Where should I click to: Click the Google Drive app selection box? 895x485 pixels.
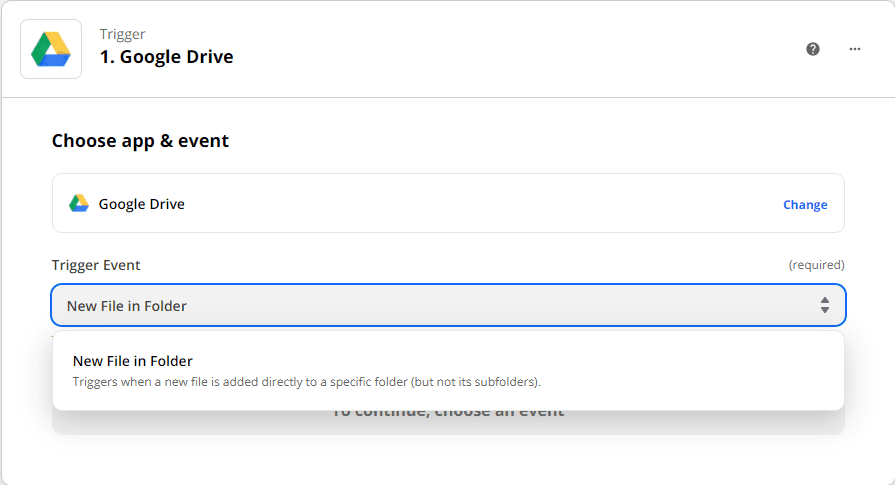coord(448,204)
